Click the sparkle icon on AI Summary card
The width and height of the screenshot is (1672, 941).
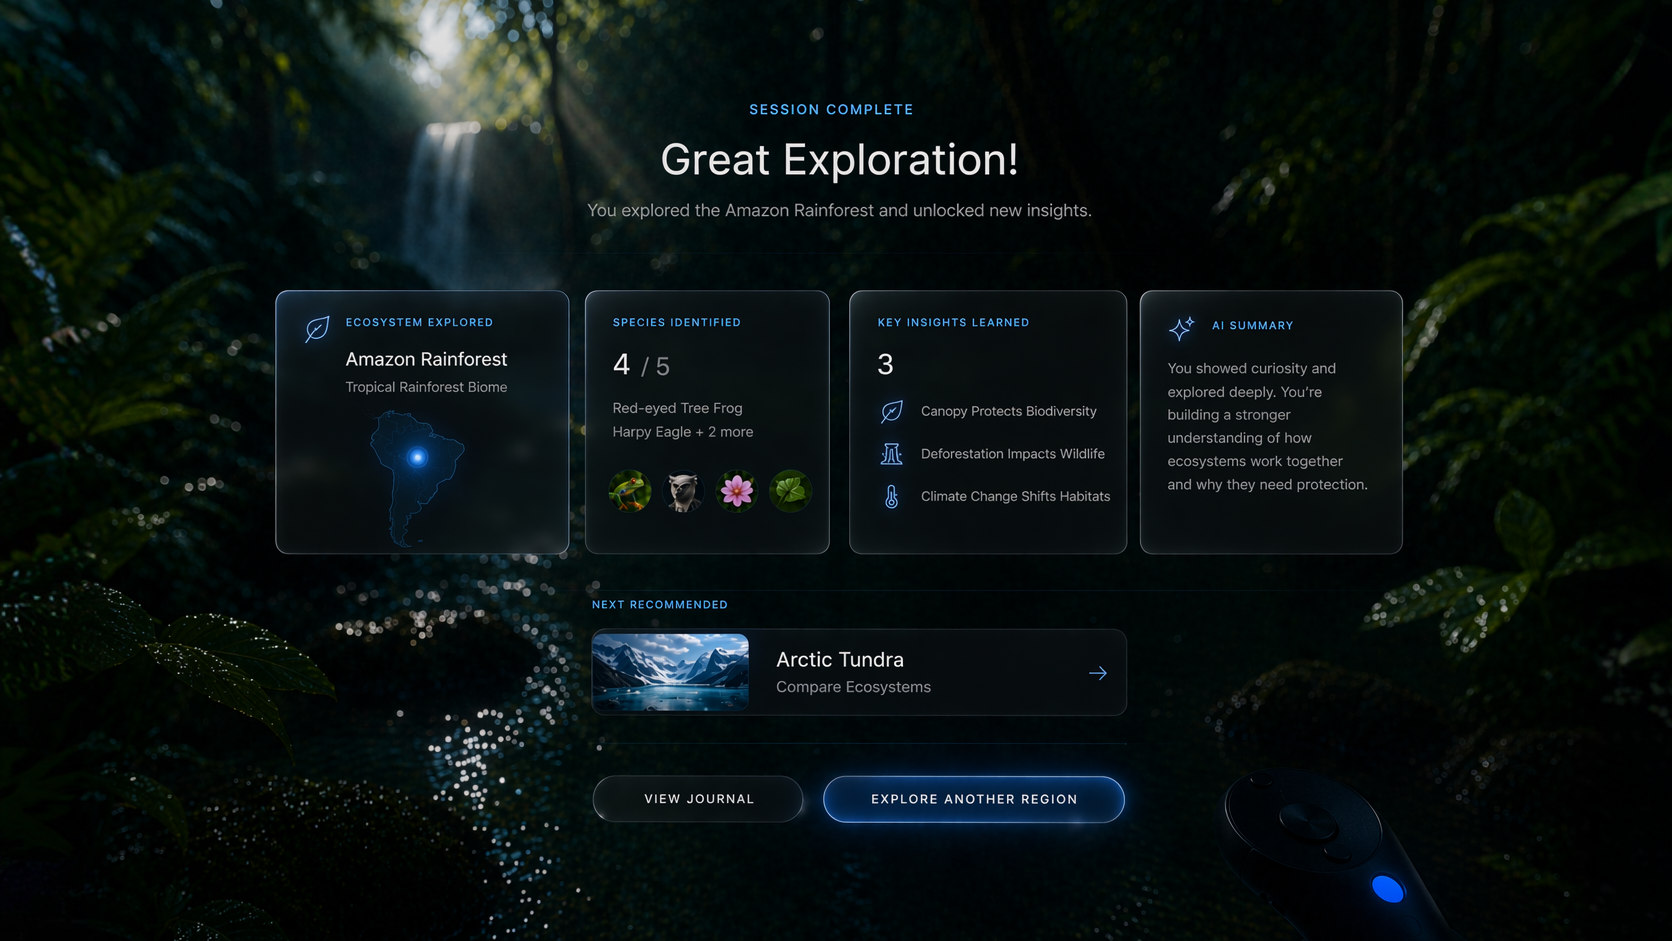(x=1181, y=328)
